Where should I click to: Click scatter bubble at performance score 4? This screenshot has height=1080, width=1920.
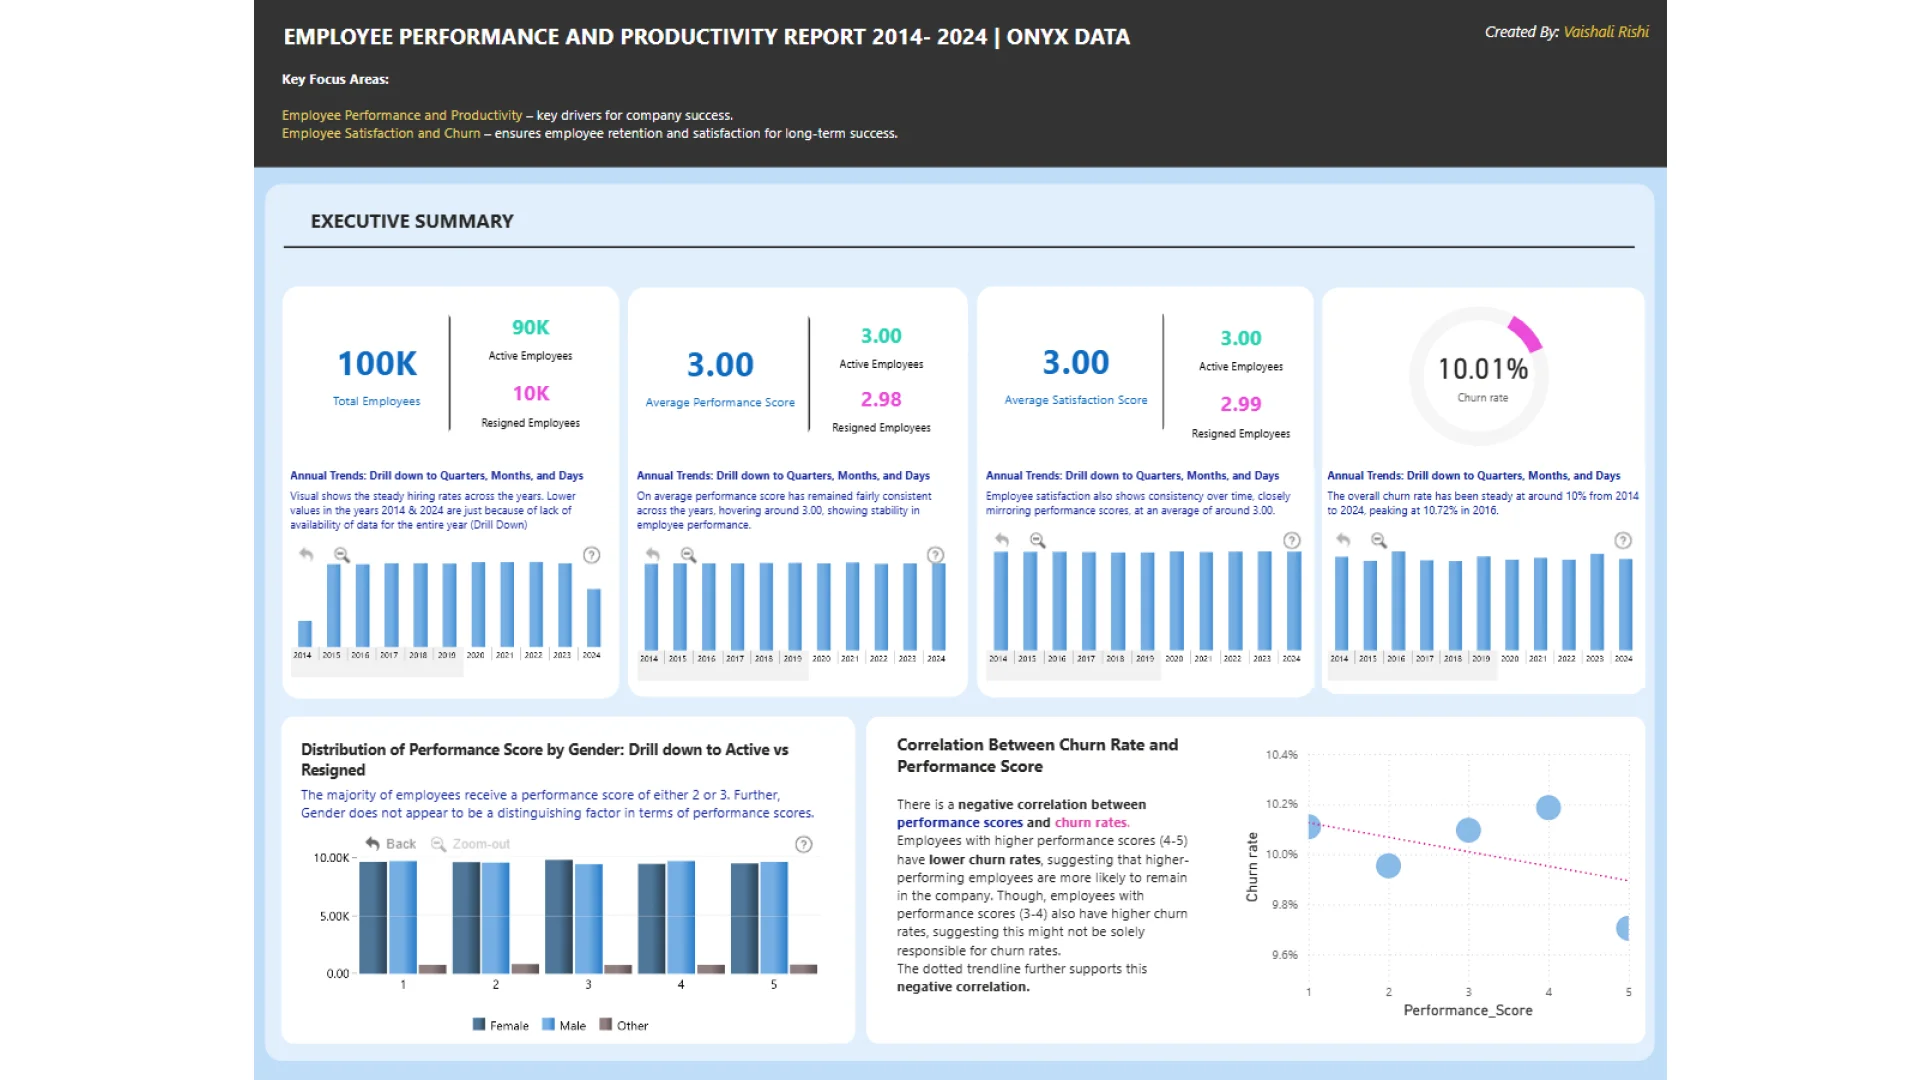1548,807
